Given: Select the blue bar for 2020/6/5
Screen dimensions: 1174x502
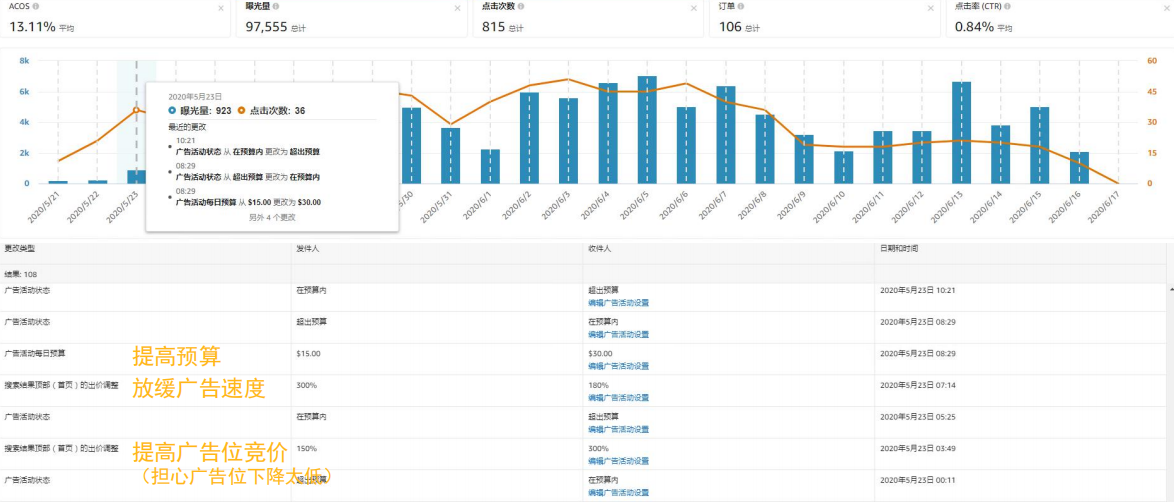Looking at the screenshot, I should click(x=647, y=130).
